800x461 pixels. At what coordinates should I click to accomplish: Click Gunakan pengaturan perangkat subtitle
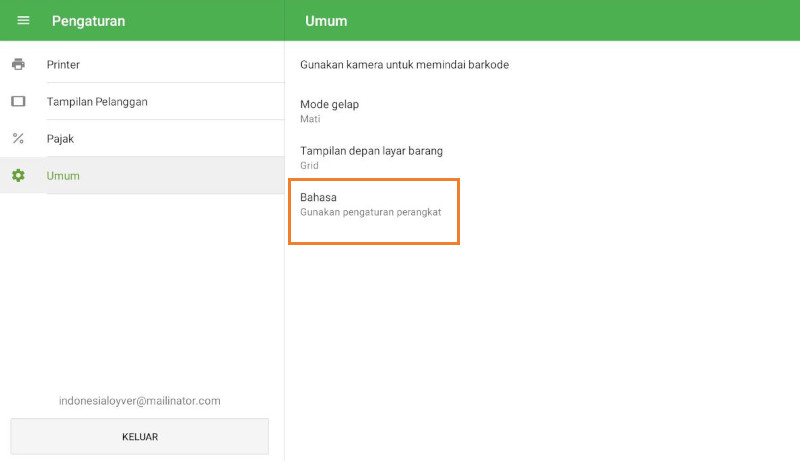point(370,212)
